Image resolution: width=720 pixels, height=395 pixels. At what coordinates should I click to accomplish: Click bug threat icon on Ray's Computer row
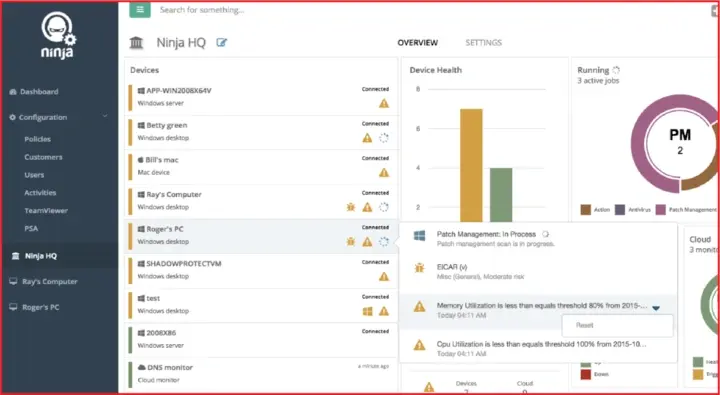click(351, 207)
